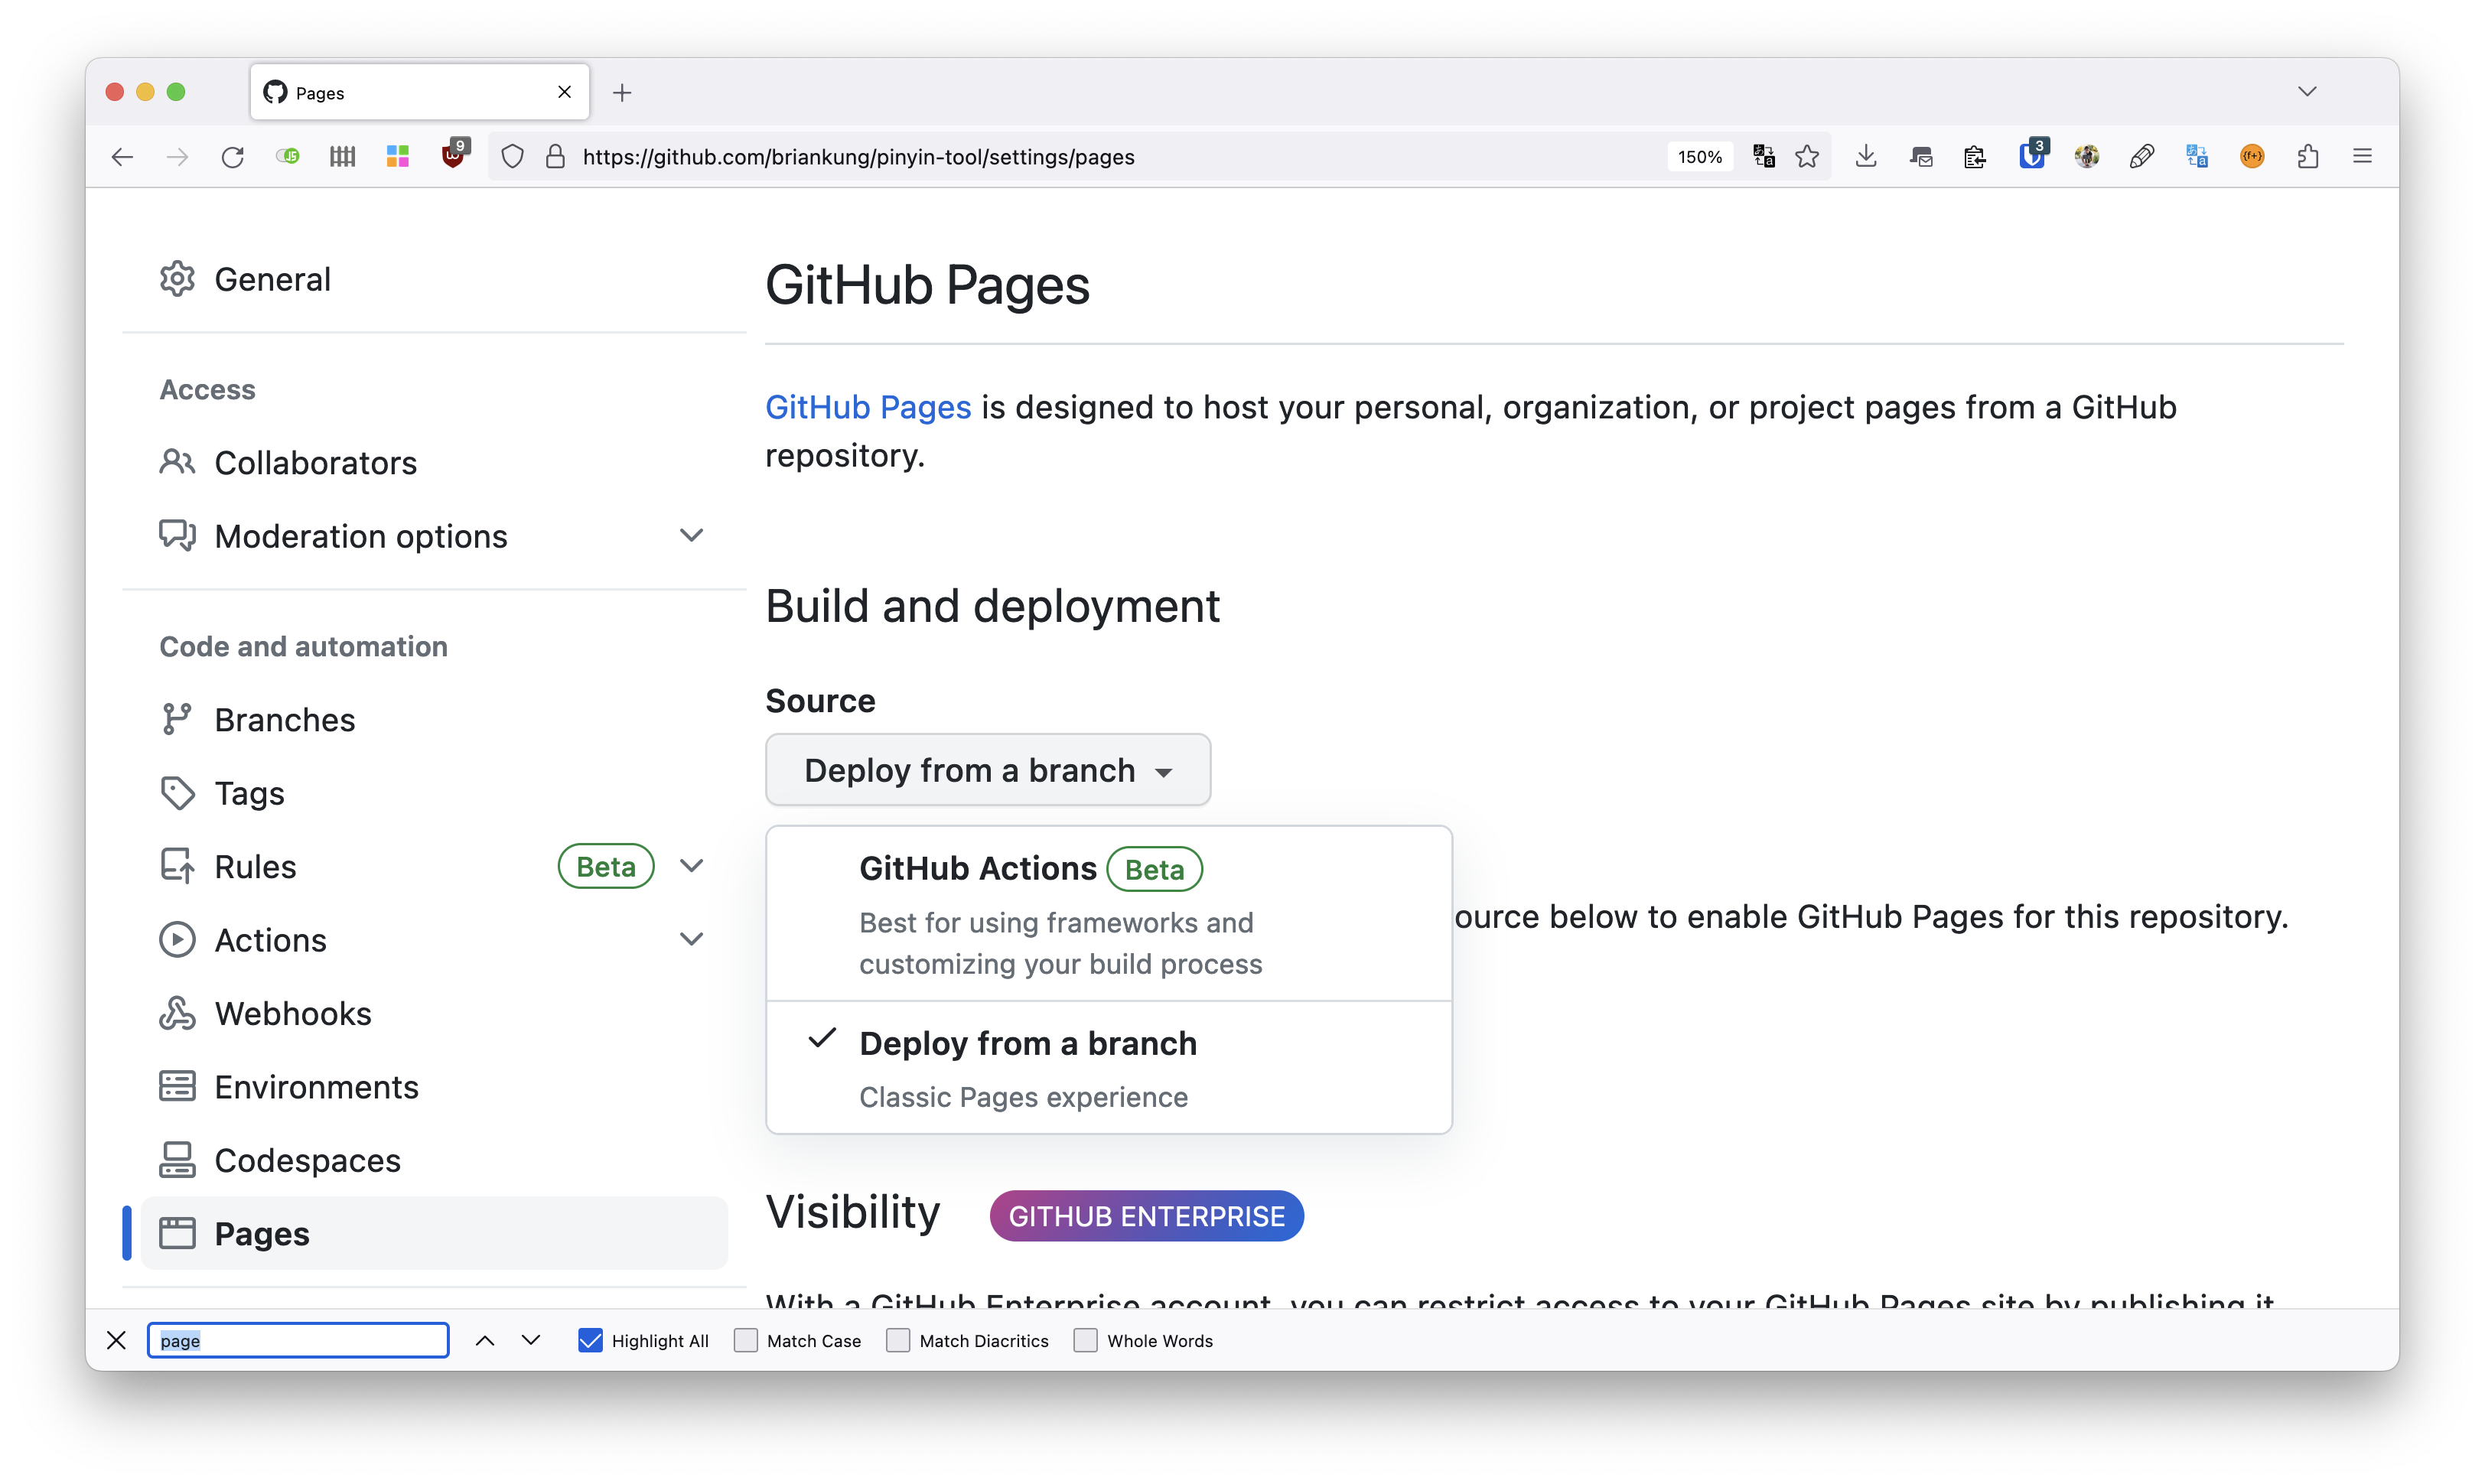Click the Collaborators sidebar item
2485x1484 pixels.
click(x=314, y=463)
